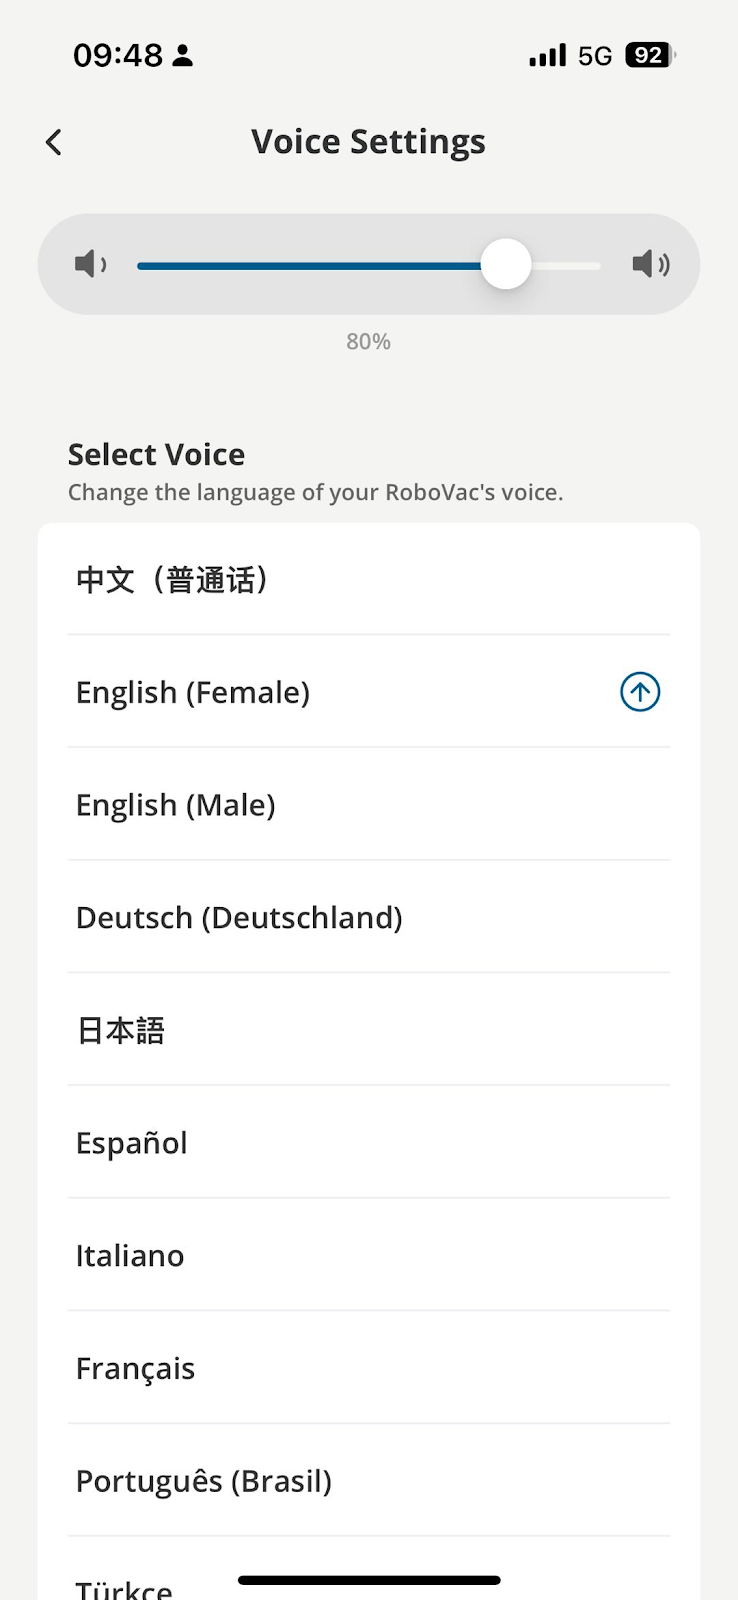This screenshot has width=738, height=1600.
Task: Tap the back arrow icon
Action: click(x=54, y=142)
